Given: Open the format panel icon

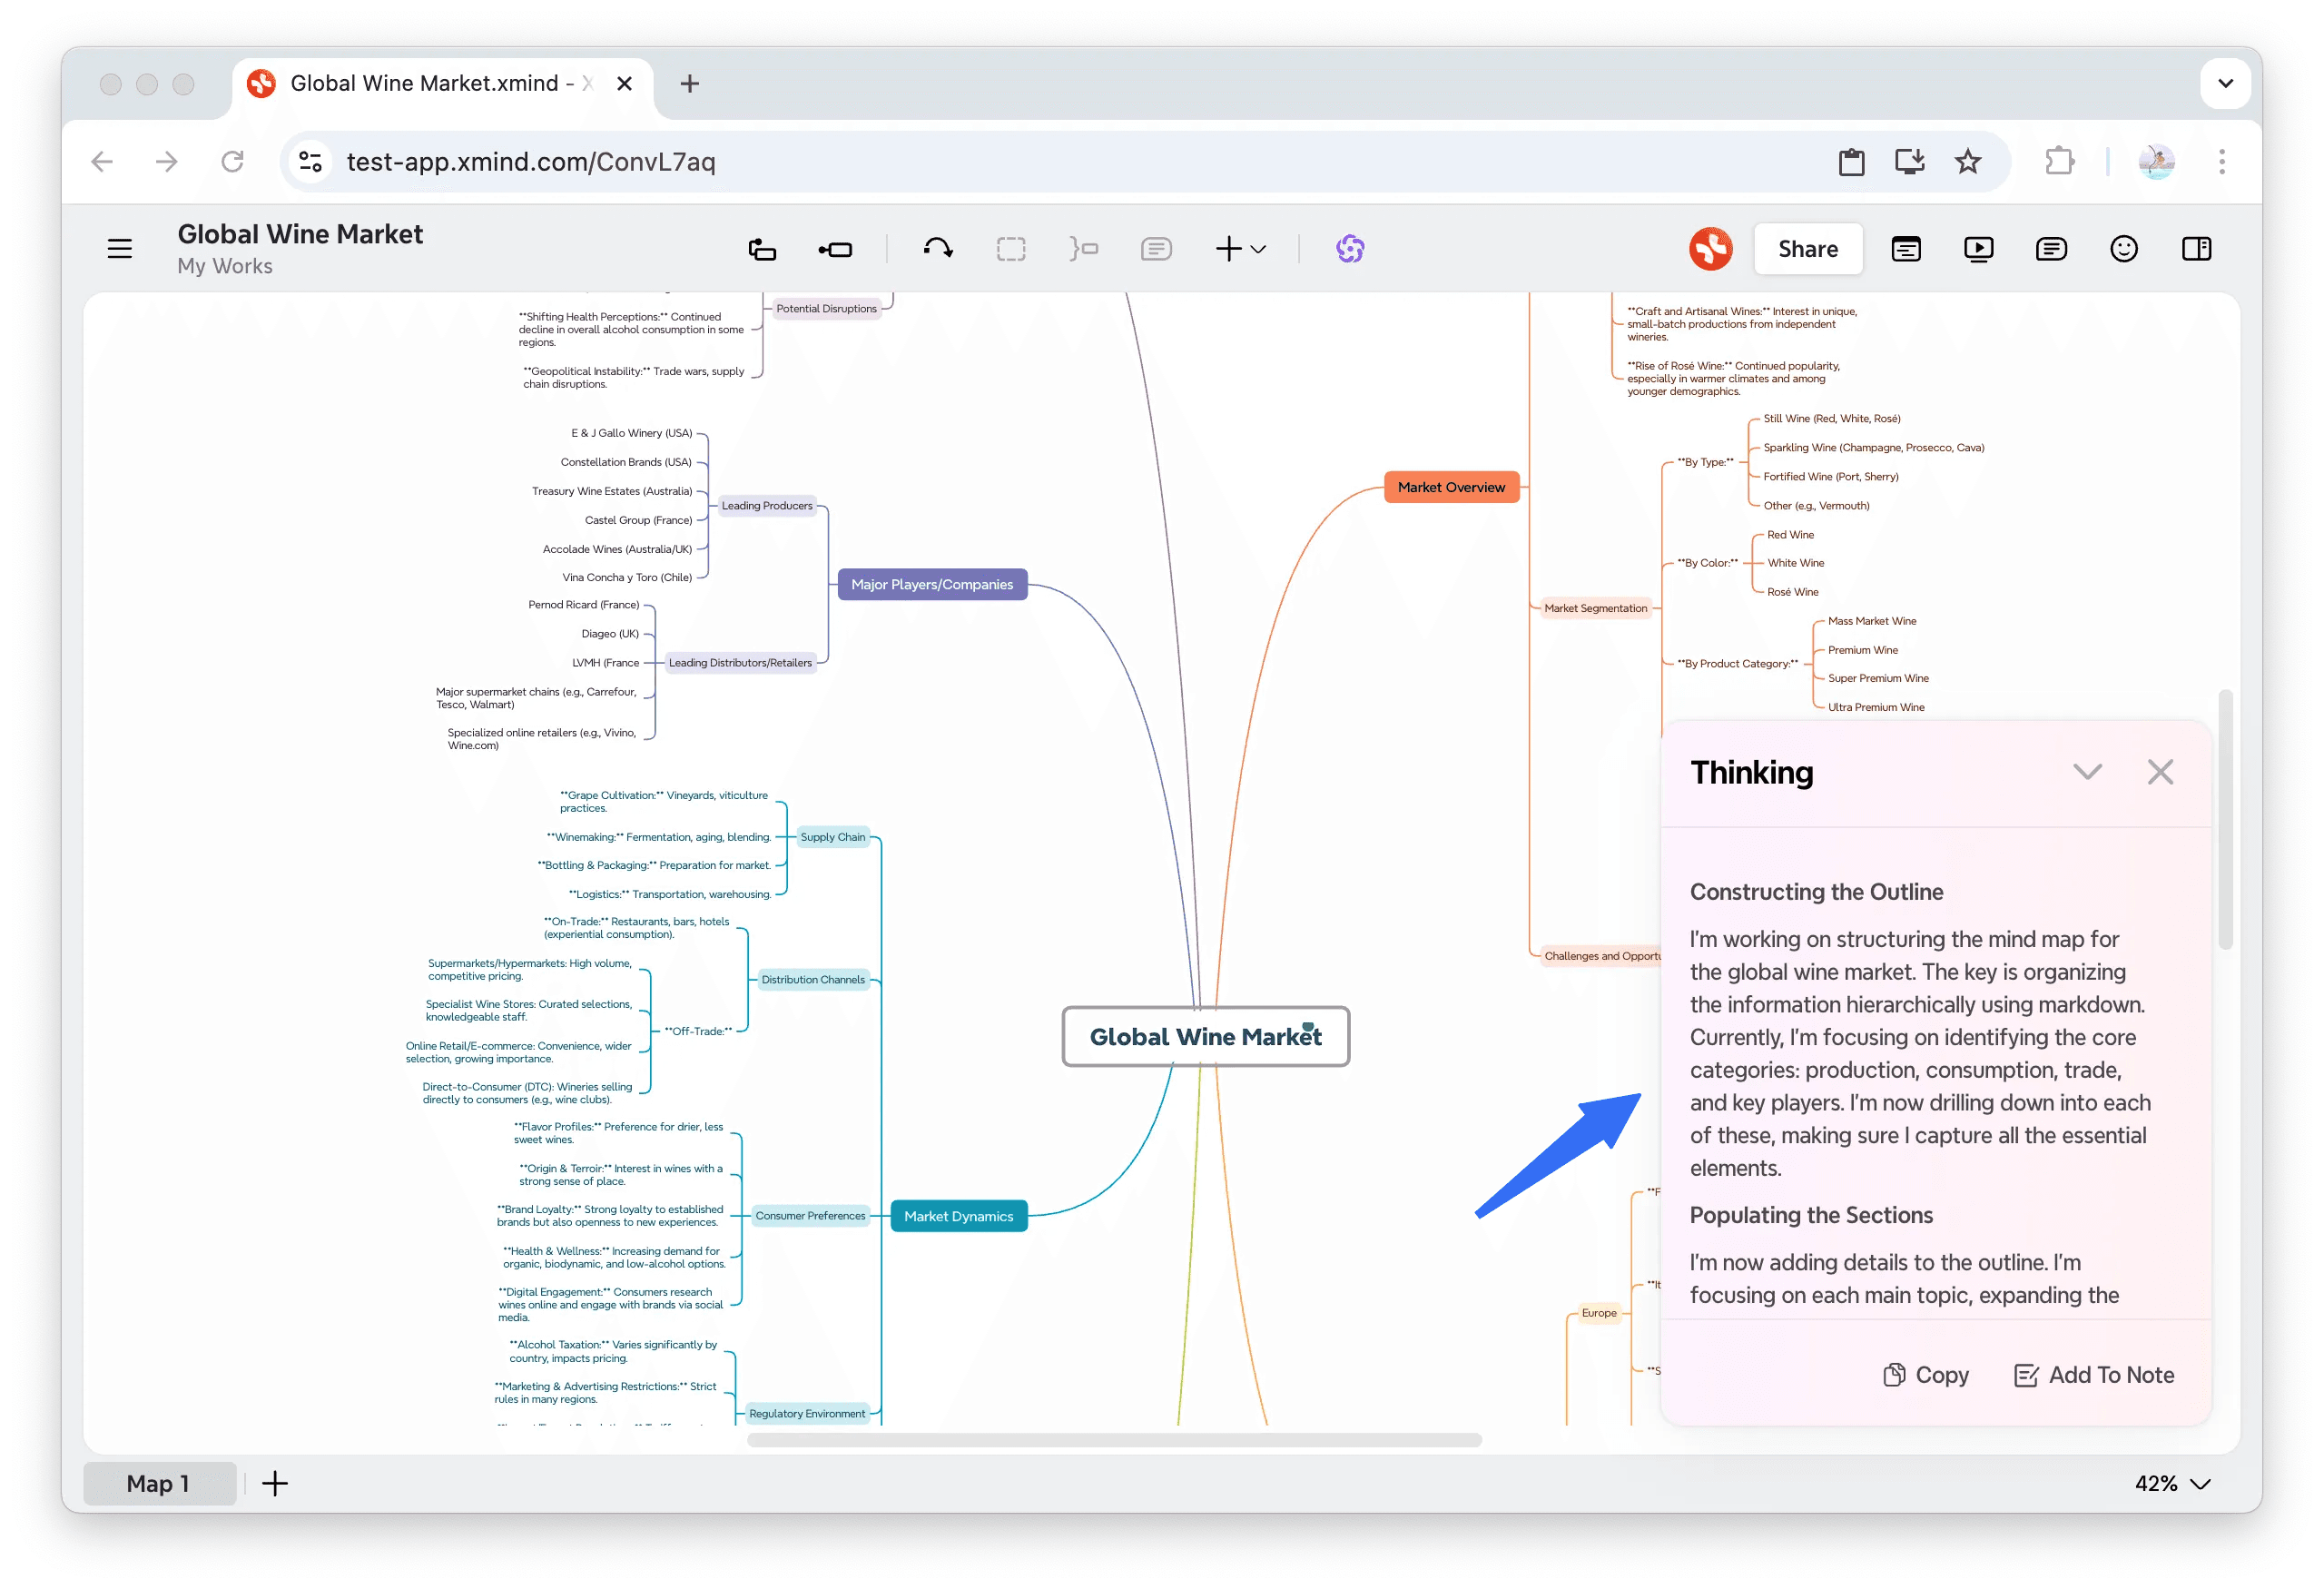Looking at the screenshot, I should pyautogui.click(x=2196, y=248).
